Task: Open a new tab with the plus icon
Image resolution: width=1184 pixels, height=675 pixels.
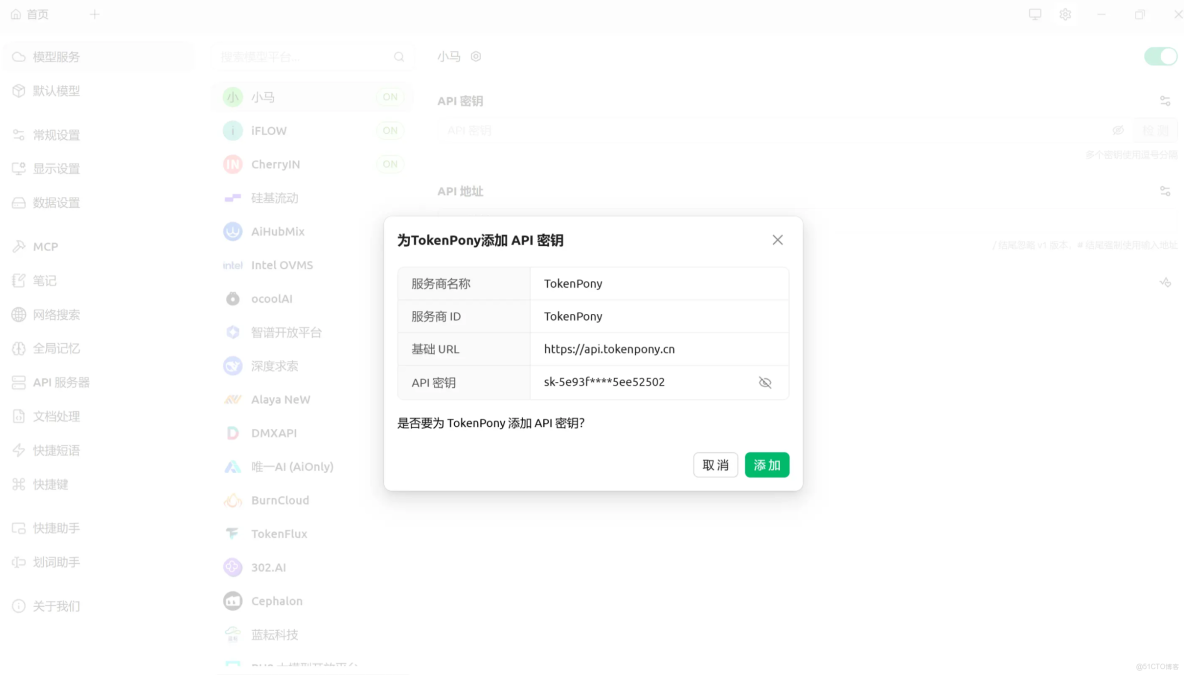Action: [94, 14]
